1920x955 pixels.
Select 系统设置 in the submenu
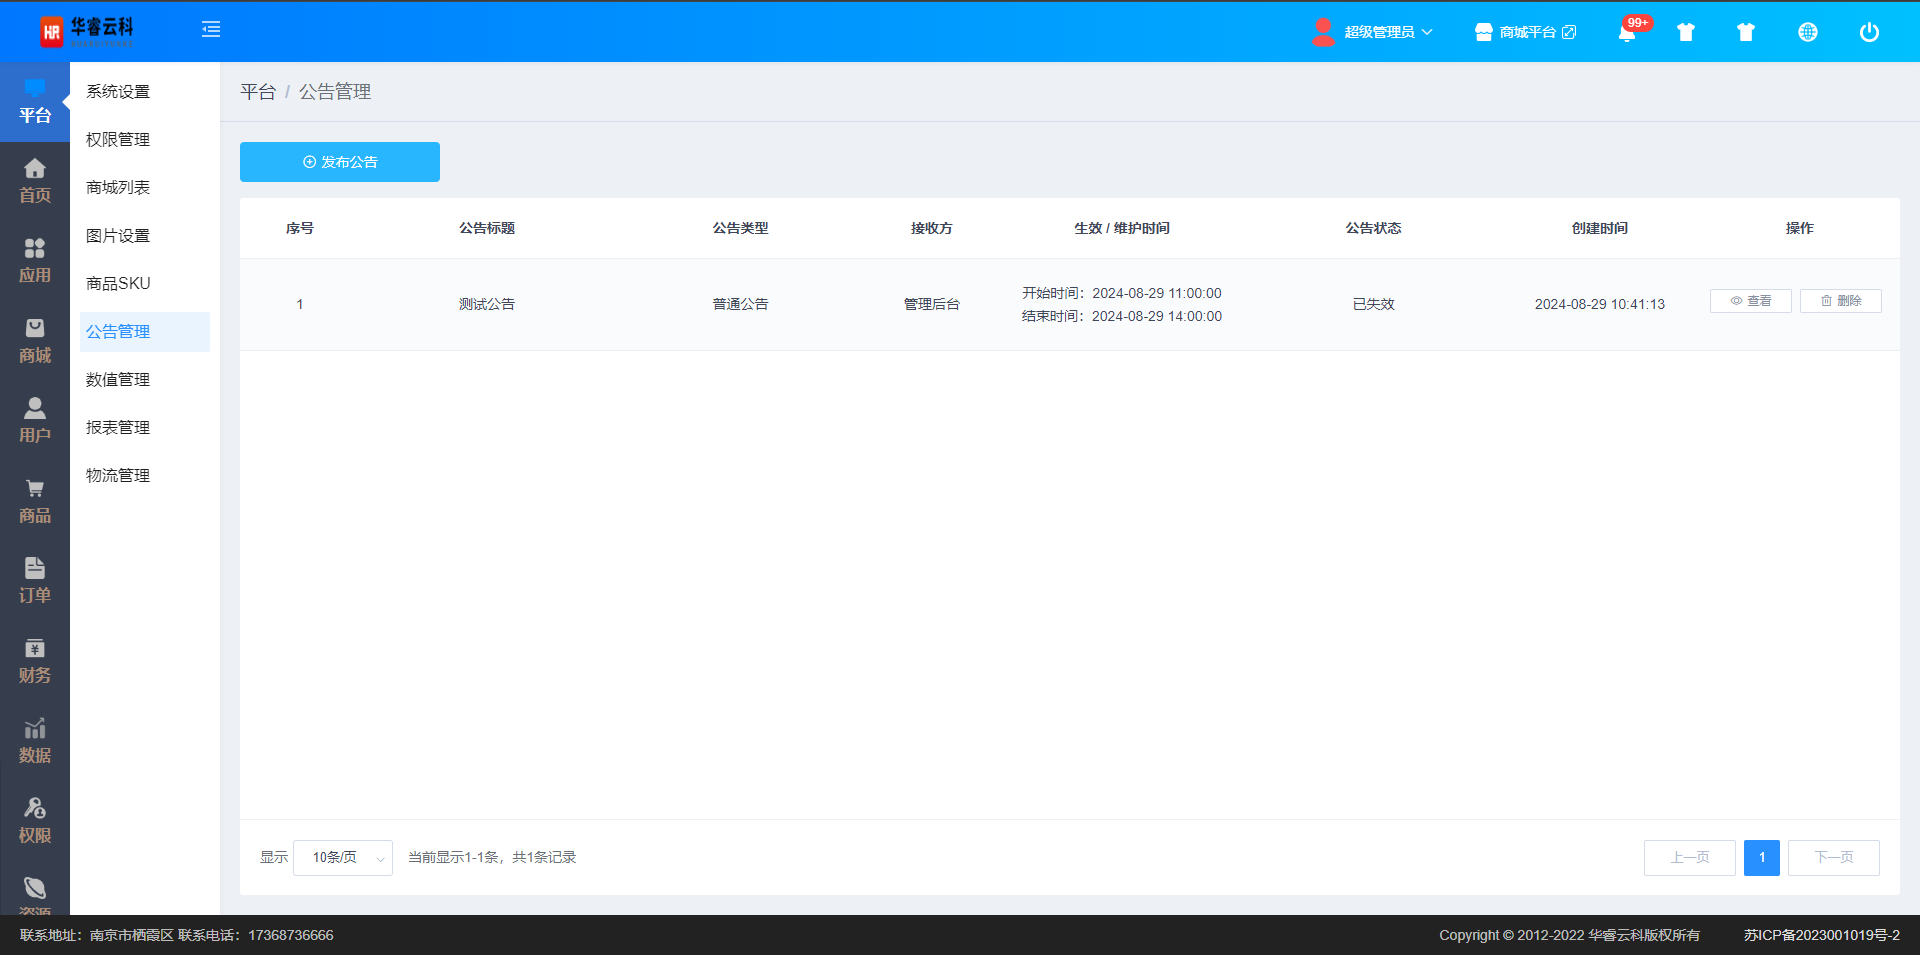click(x=118, y=92)
